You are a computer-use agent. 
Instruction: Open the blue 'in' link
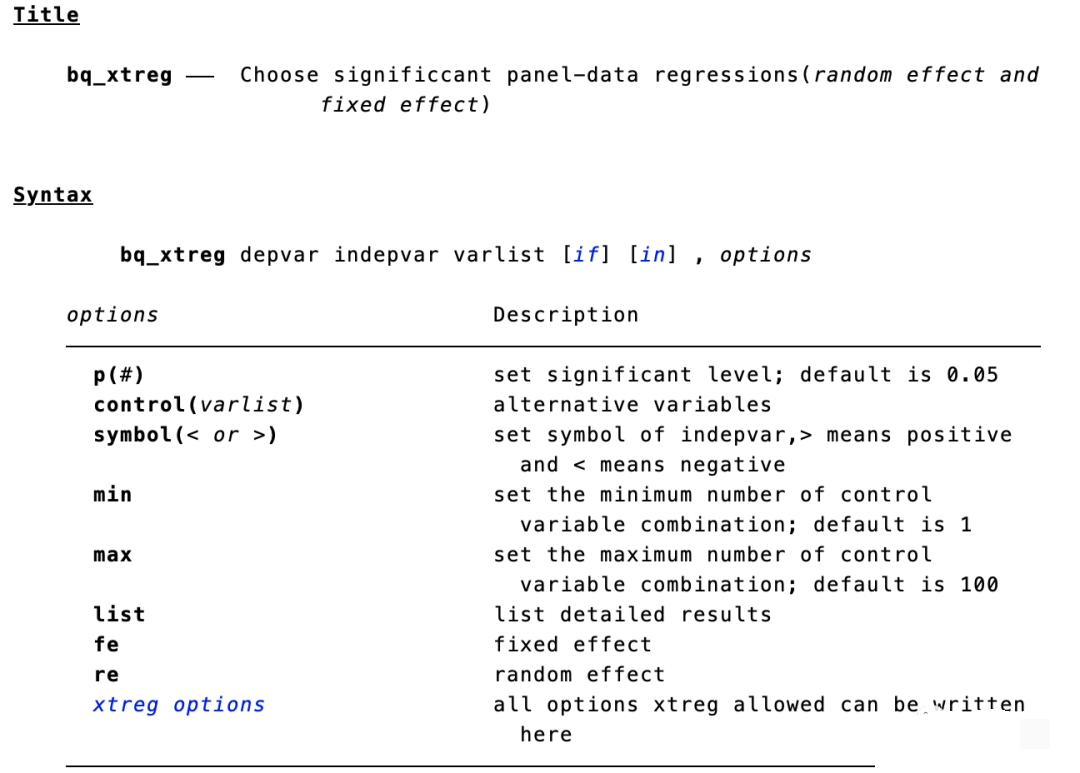652,255
